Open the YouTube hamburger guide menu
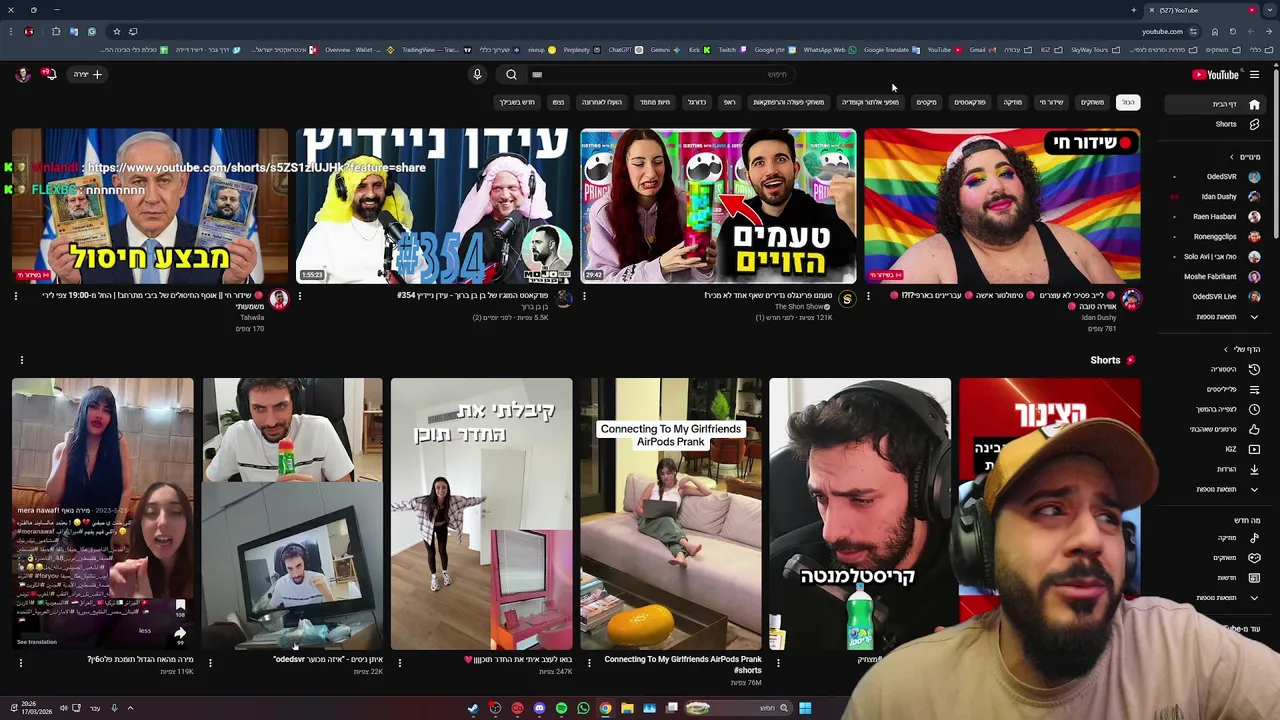This screenshot has height=720, width=1280. point(1254,75)
